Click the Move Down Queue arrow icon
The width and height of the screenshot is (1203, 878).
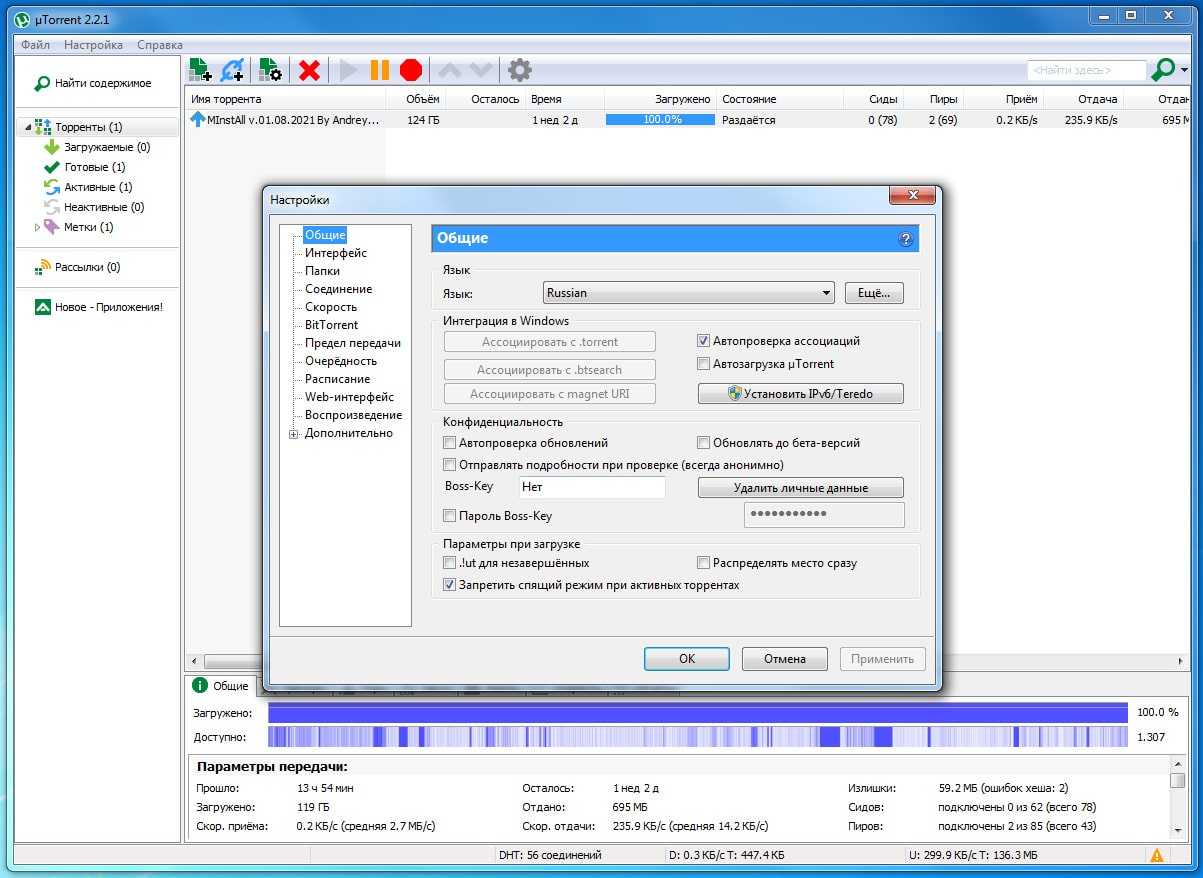click(481, 70)
